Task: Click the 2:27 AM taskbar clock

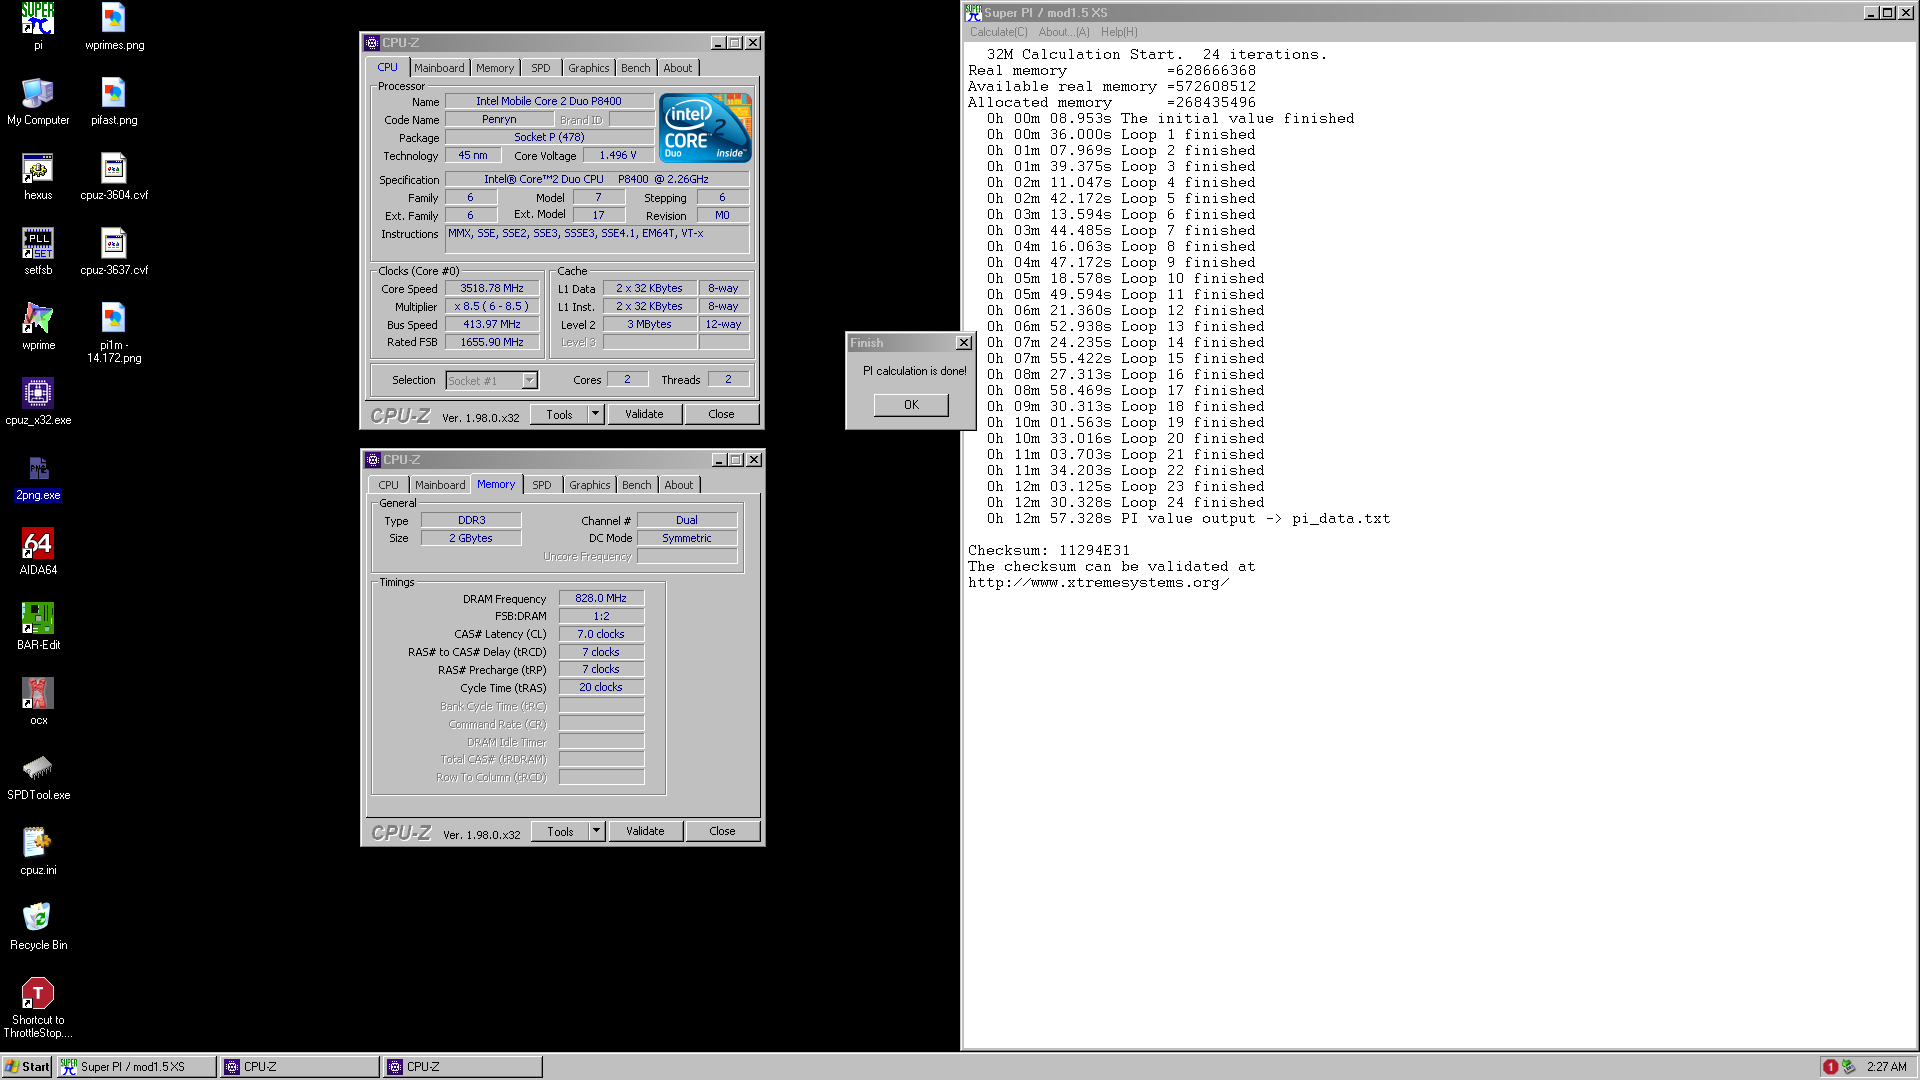Action: pyautogui.click(x=1886, y=1067)
